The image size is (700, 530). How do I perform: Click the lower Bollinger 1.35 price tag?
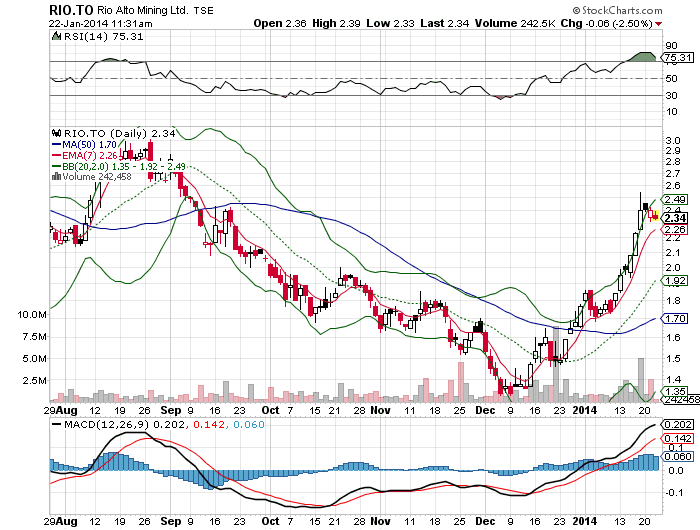tap(675, 391)
